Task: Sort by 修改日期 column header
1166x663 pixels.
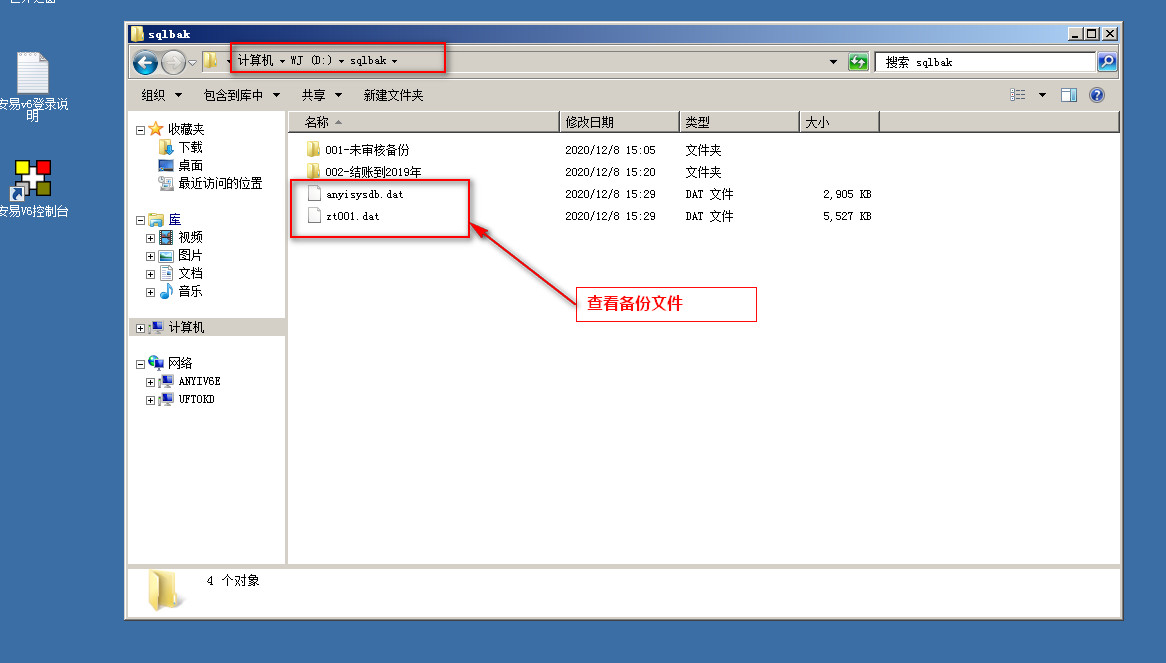Action: [x=619, y=122]
